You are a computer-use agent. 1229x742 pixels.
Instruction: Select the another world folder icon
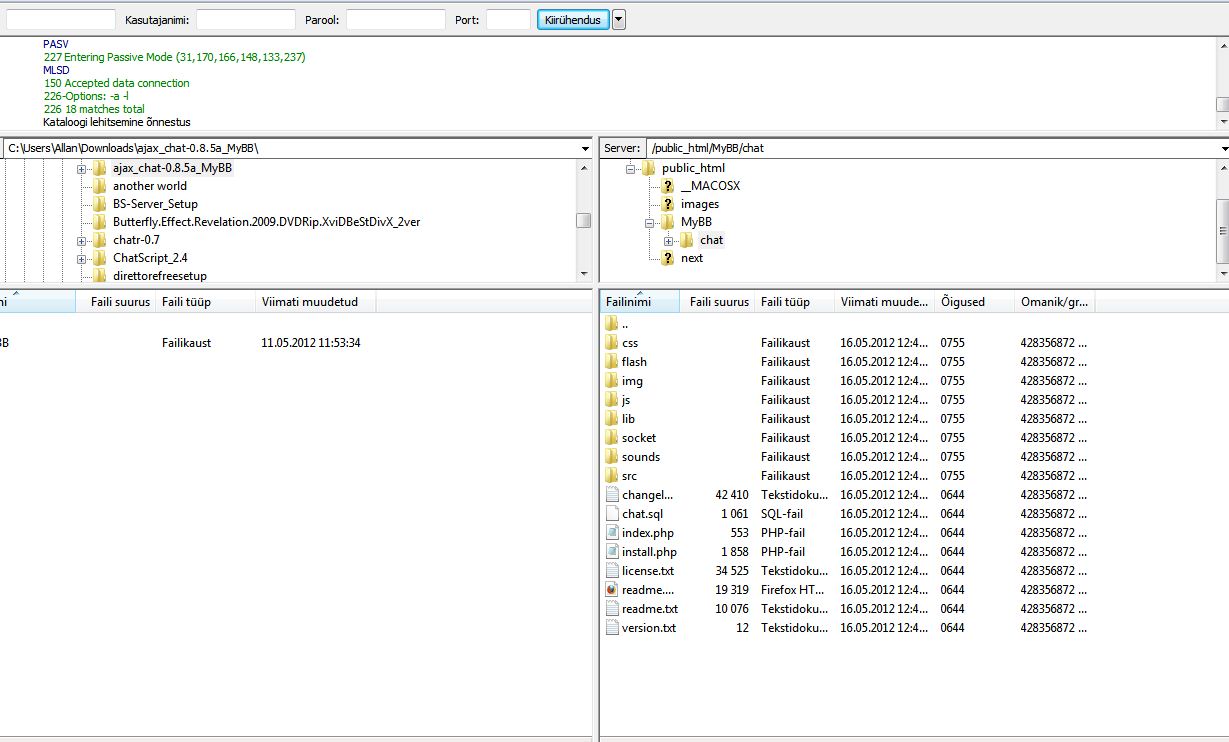[x=99, y=186]
